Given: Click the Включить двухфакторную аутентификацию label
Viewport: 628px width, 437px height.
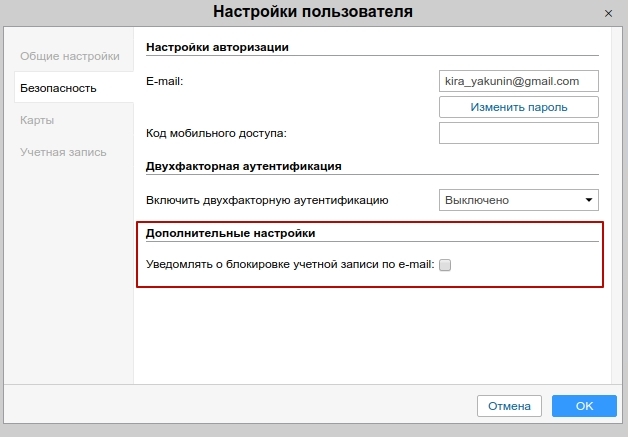Looking at the screenshot, I should pyautogui.click(x=267, y=200).
